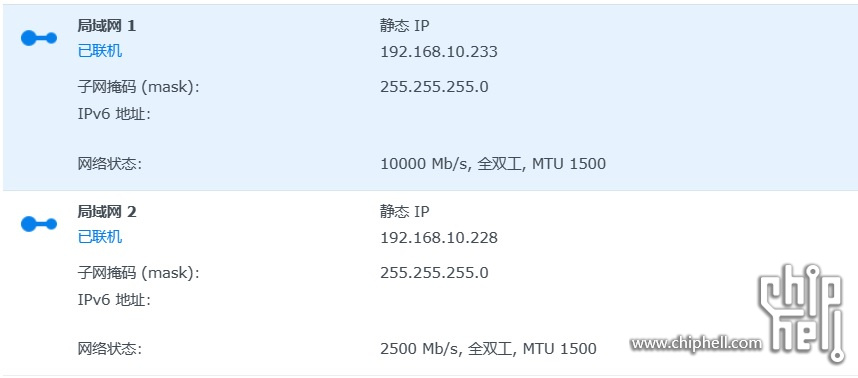The height and width of the screenshot is (378, 858).
Task: Click the 局域网 2 connection icon
Action: [x=39, y=224]
